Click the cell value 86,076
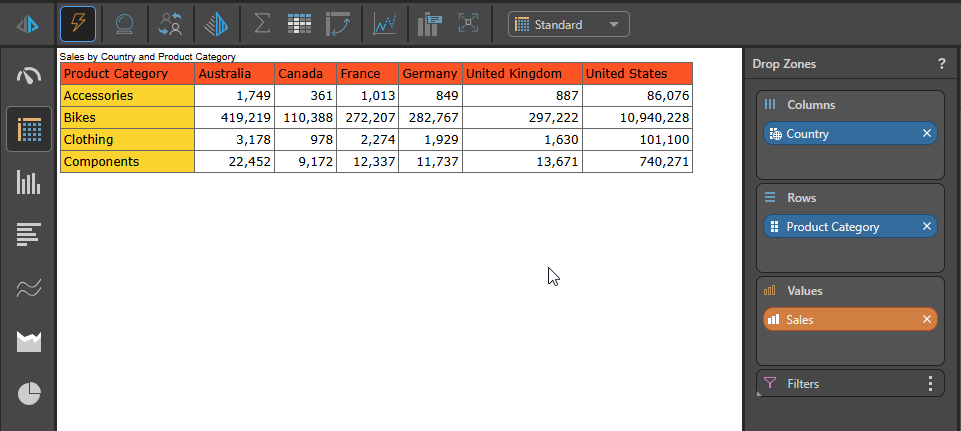The image size is (961, 431). [637, 96]
